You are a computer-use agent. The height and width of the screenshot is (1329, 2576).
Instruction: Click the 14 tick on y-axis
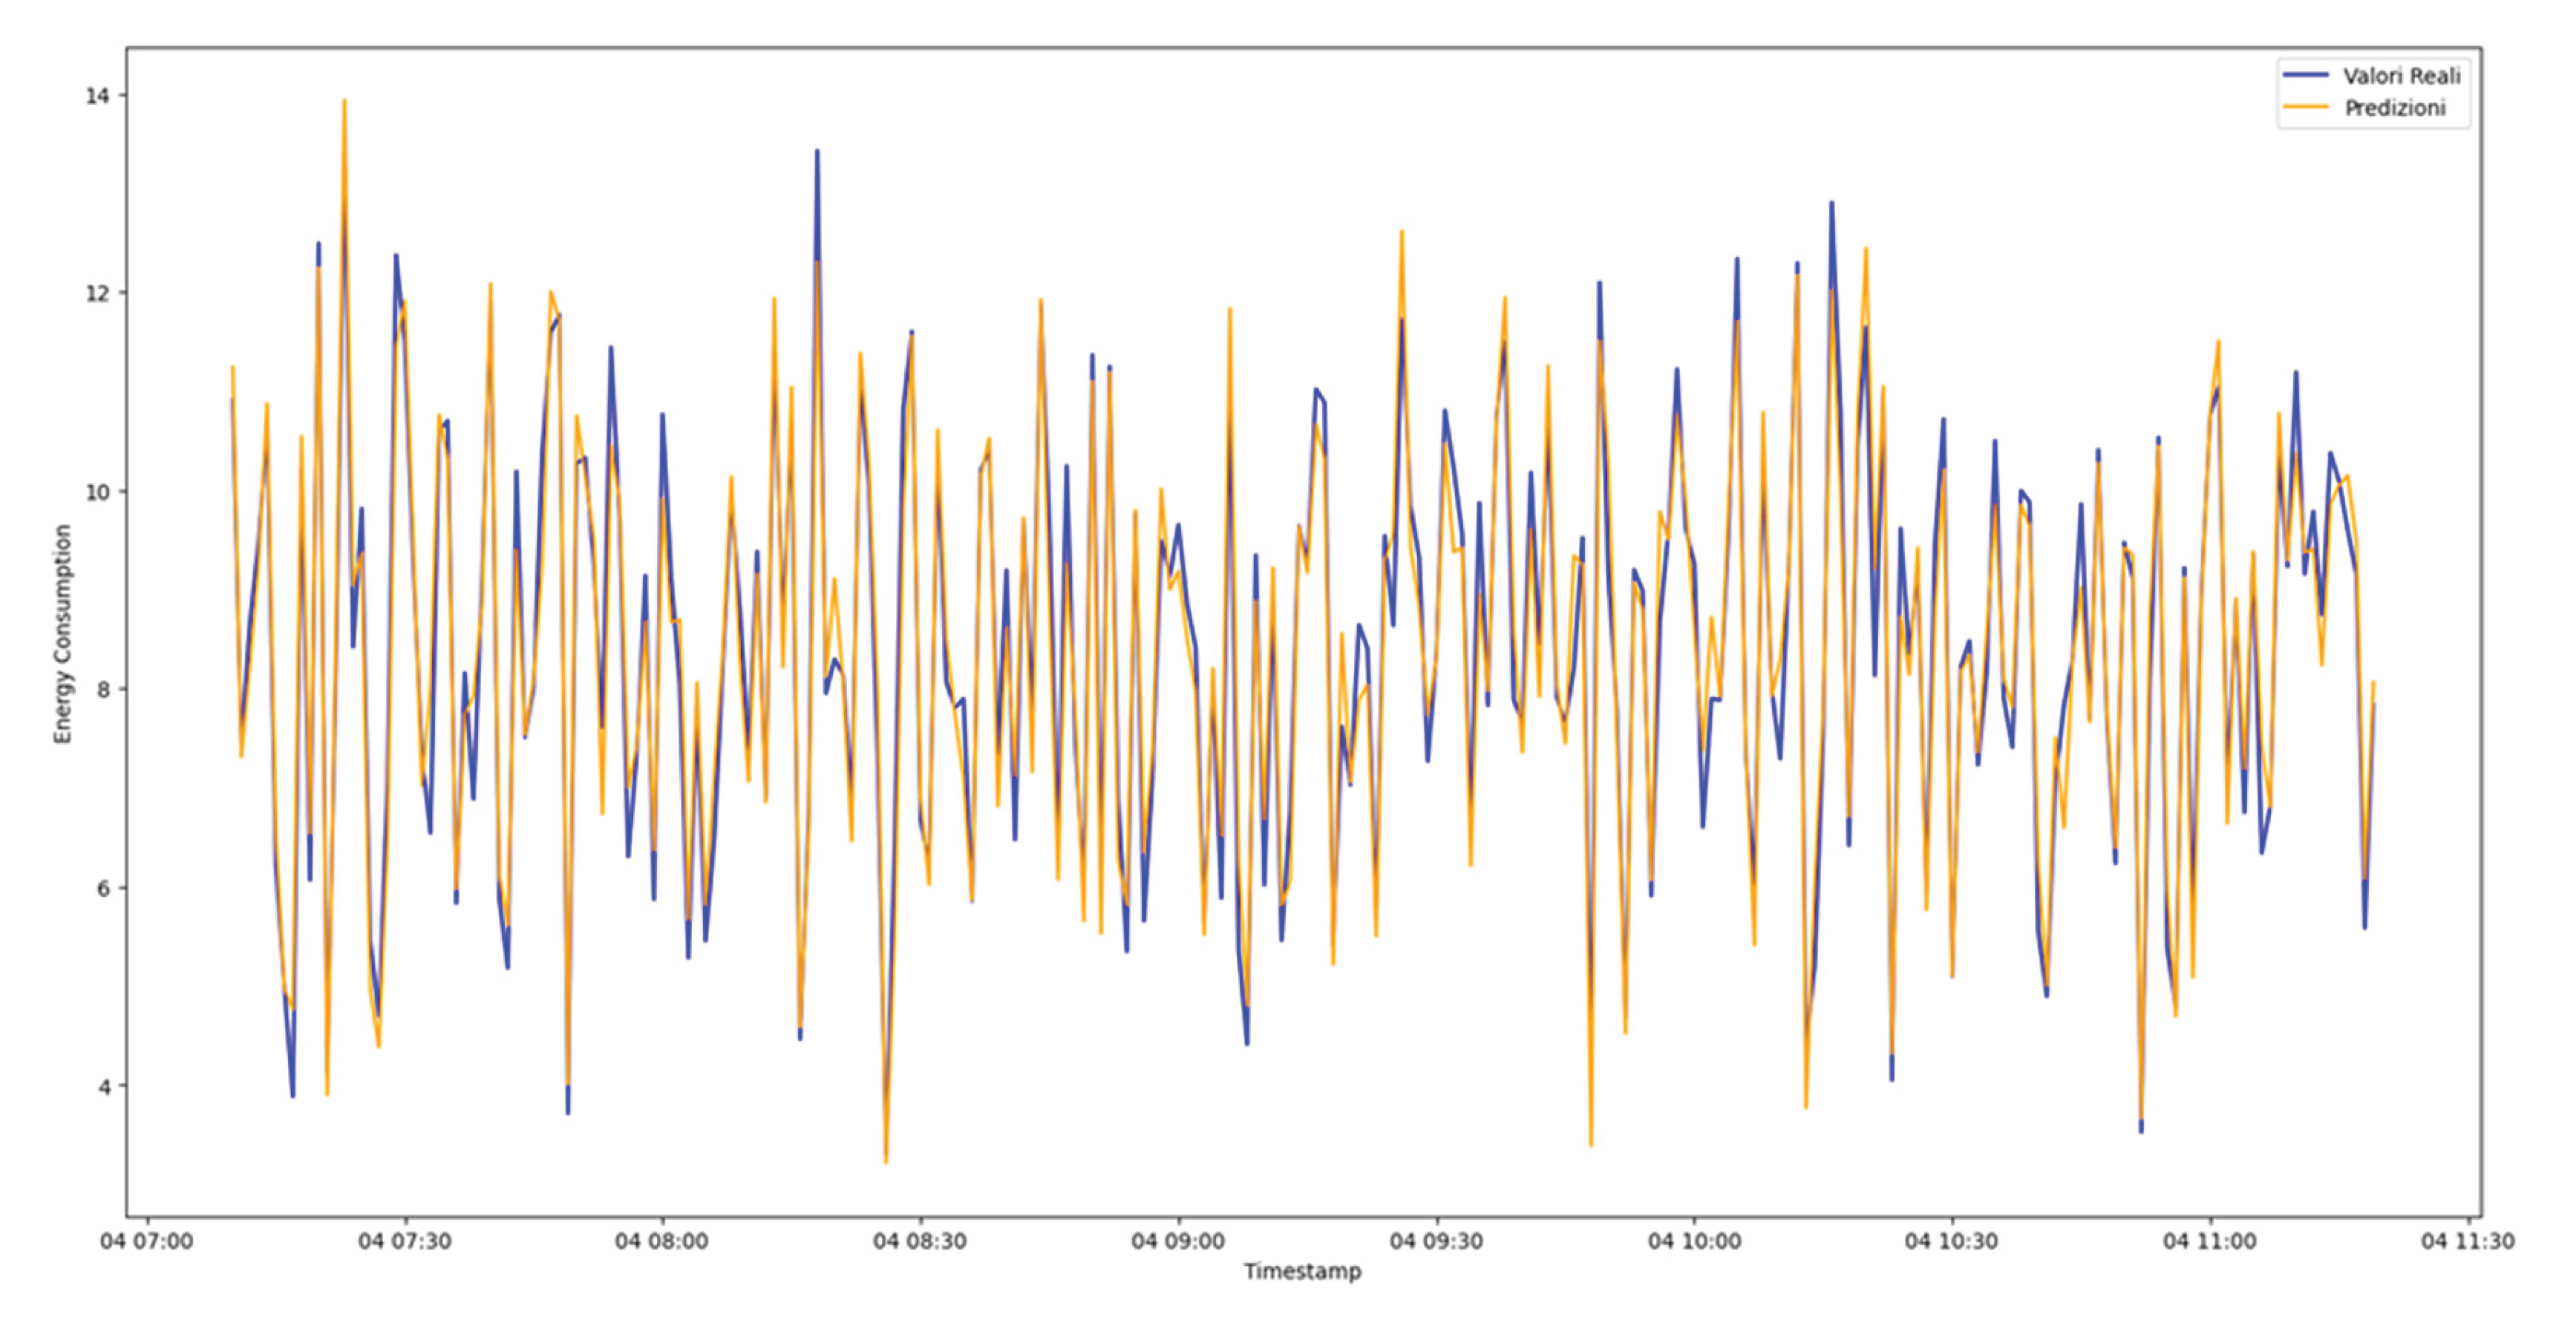[x=97, y=96]
